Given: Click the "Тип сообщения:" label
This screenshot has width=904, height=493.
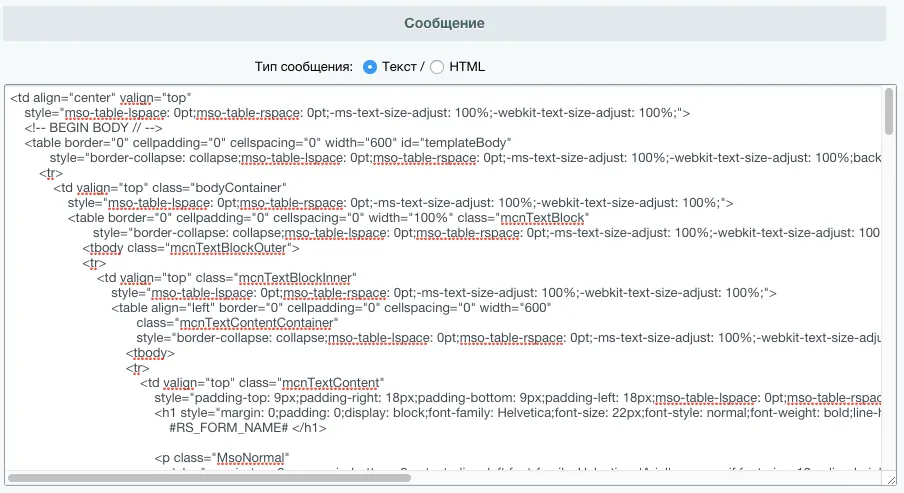Looking at the screenshot, I should coord(303,67).
